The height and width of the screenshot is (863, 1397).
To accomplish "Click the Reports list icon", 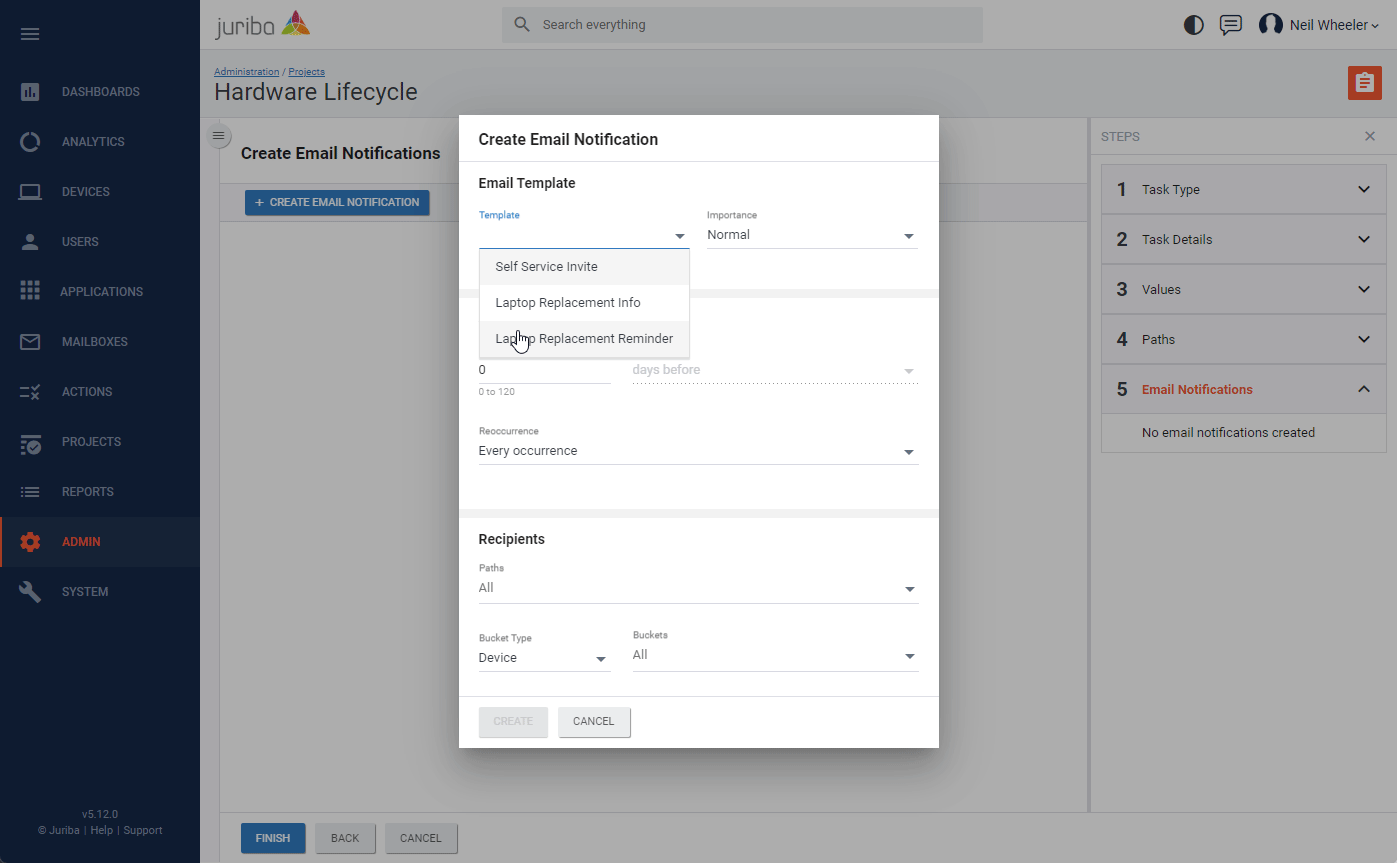I will pyautogui.click(x=30, y=492).
